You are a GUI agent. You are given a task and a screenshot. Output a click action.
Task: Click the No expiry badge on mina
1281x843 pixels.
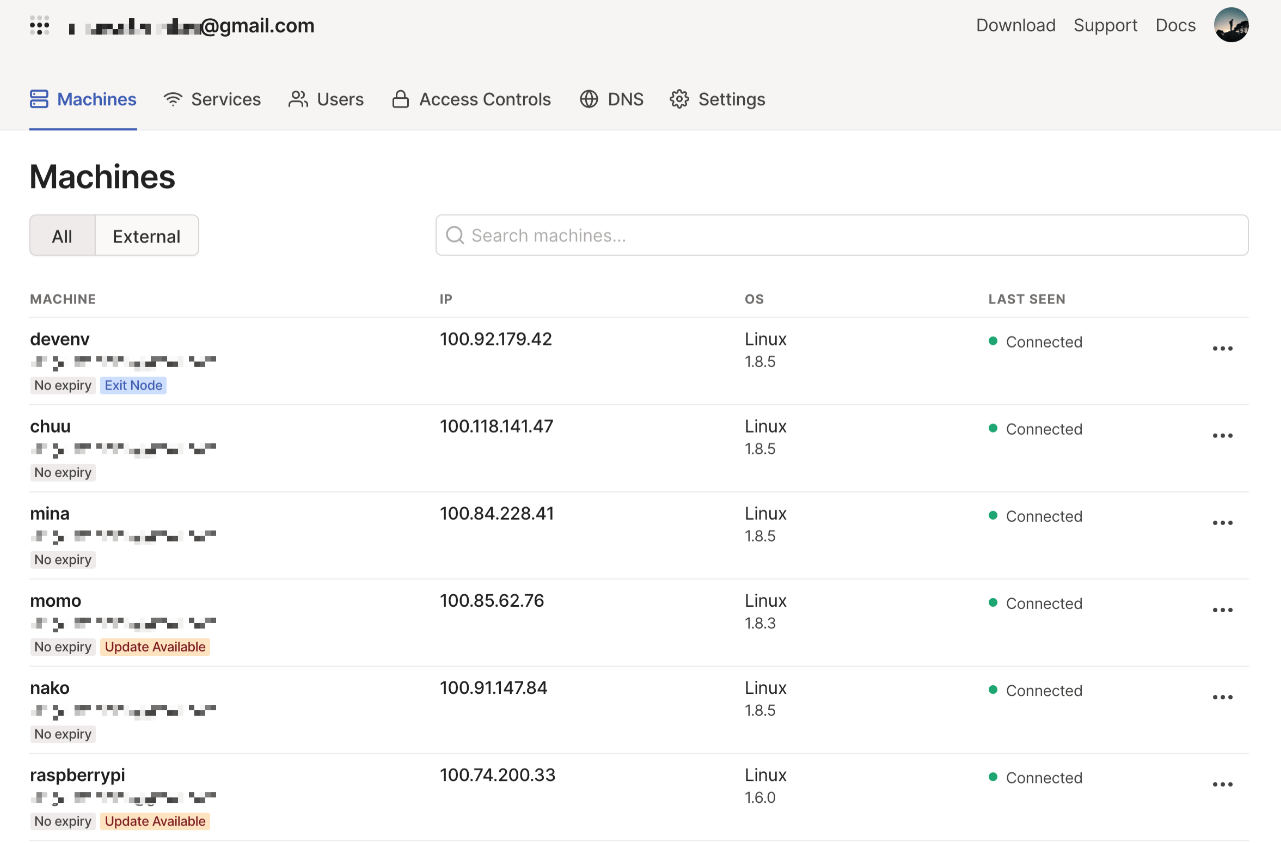tap(63, 559)
